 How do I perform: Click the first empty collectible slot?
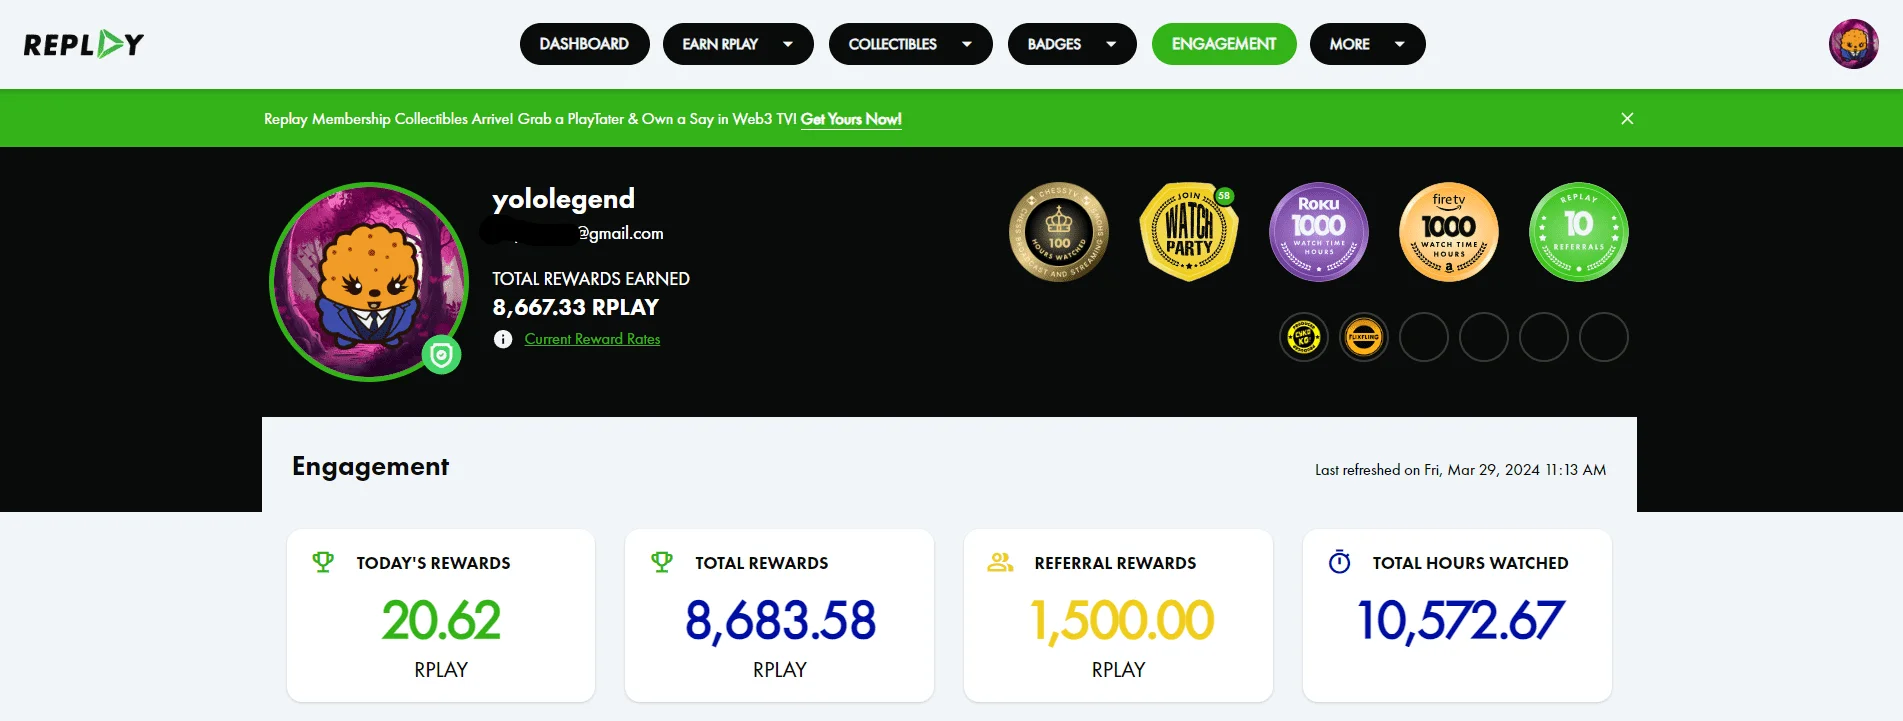[x=1424, y=337]
